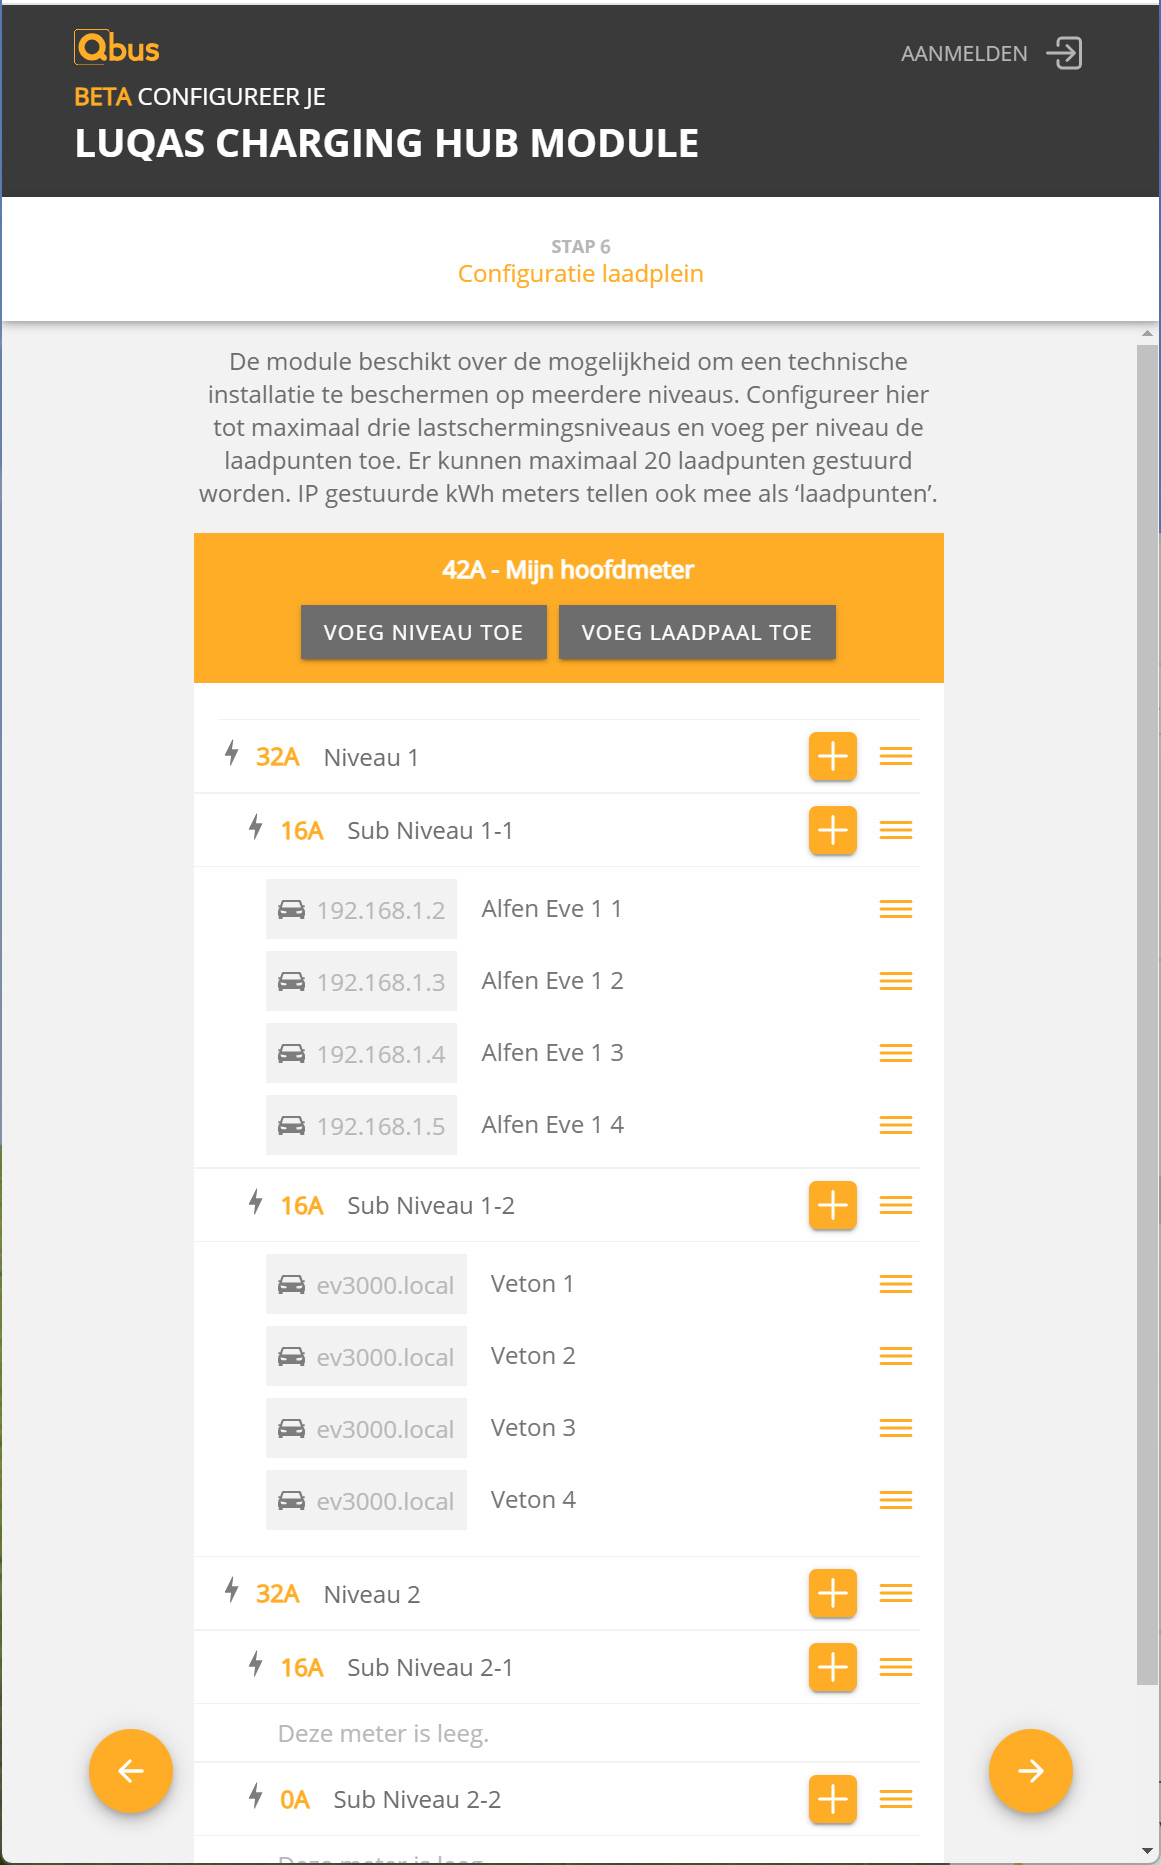Select the Sub Niveau 1-2 label
Viewport: 1161px width, 1865px height.
(431, 1206)
